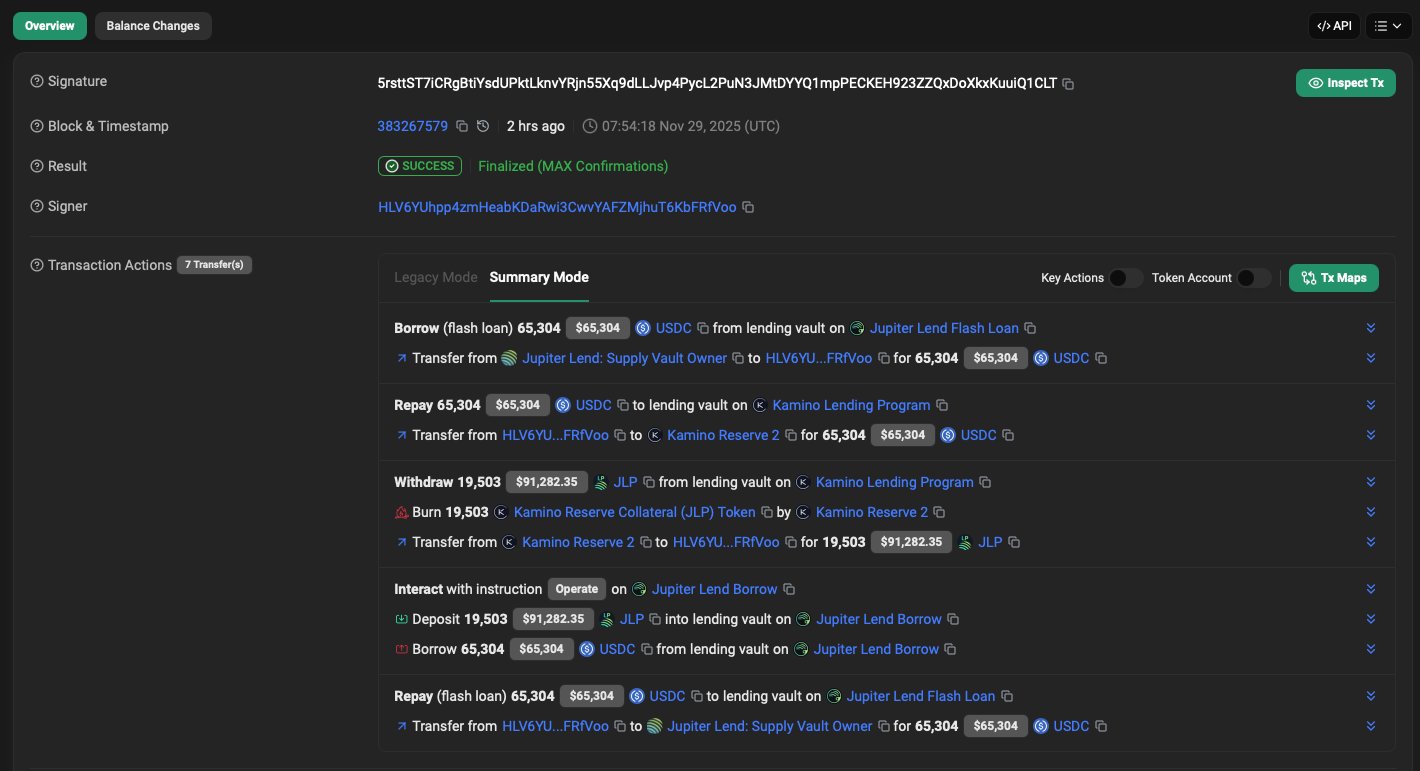Select Legacy Mode view

[435, 277]
